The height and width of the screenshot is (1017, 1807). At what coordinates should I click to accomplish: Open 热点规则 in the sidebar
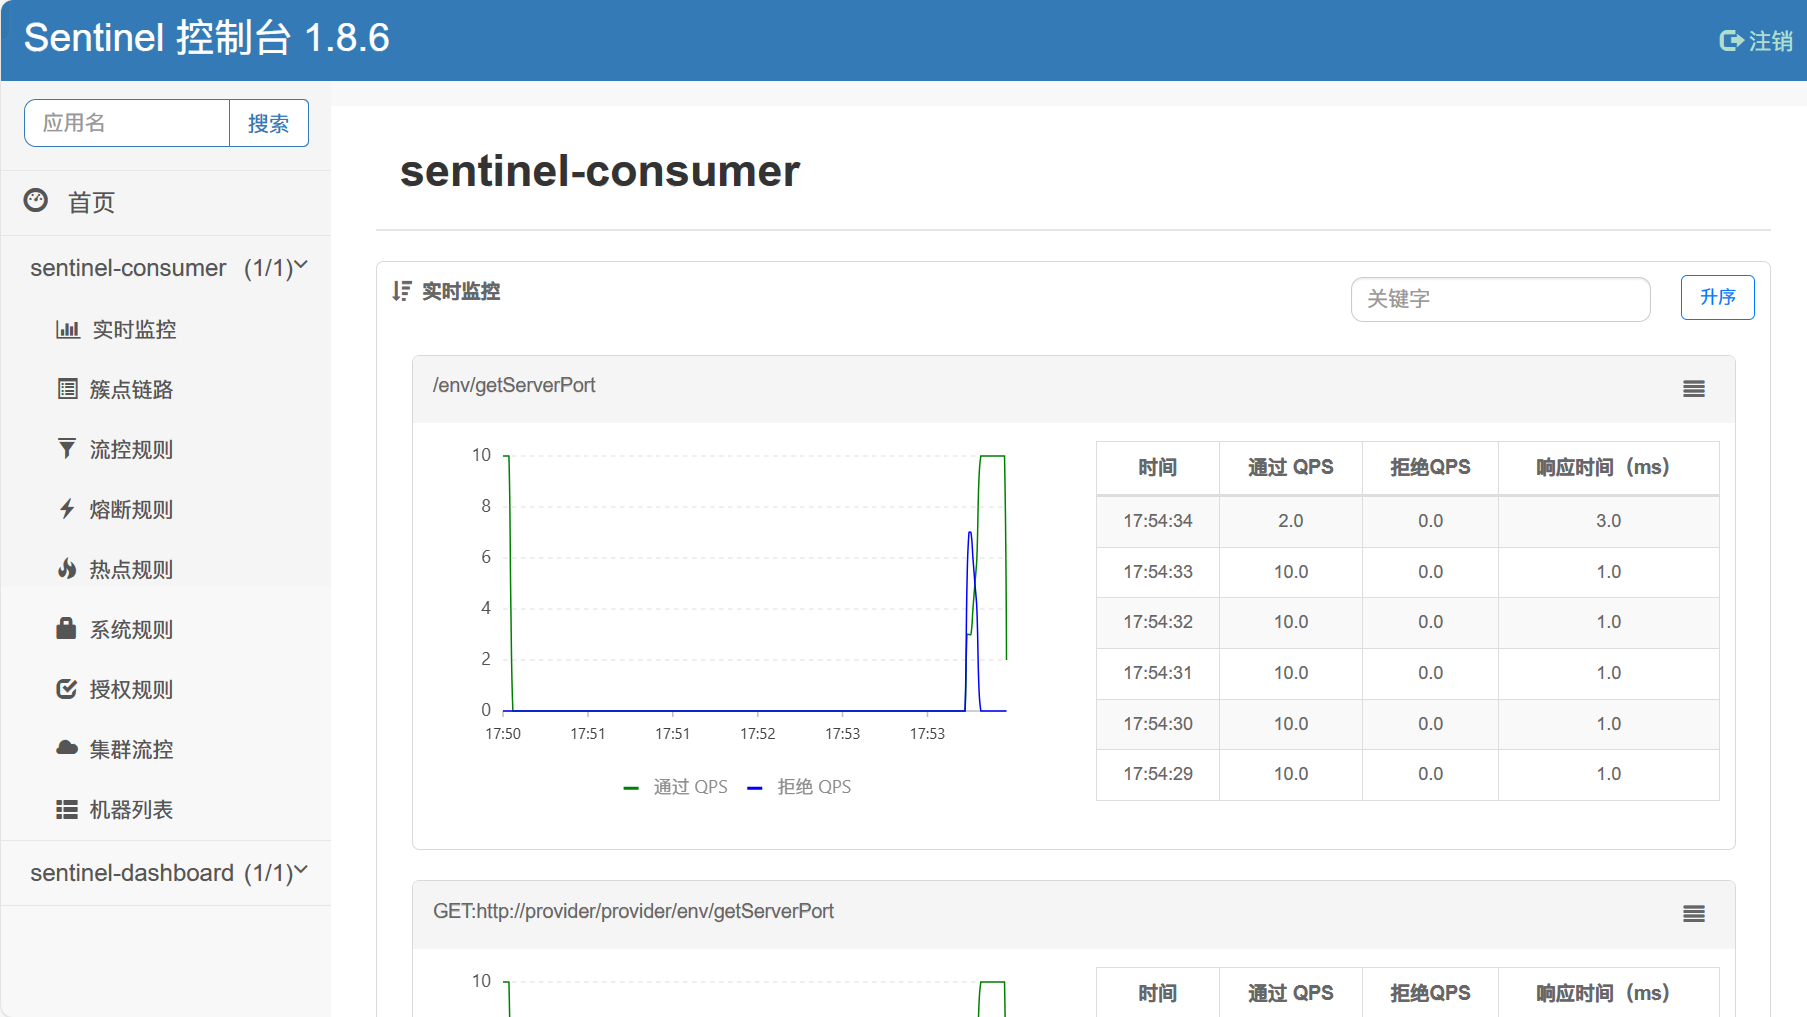131,569
